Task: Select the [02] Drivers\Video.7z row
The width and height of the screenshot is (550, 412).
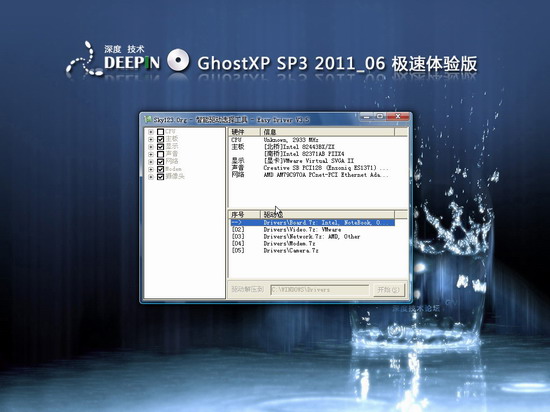Action: pyautogui.click(x=312, y=230)
